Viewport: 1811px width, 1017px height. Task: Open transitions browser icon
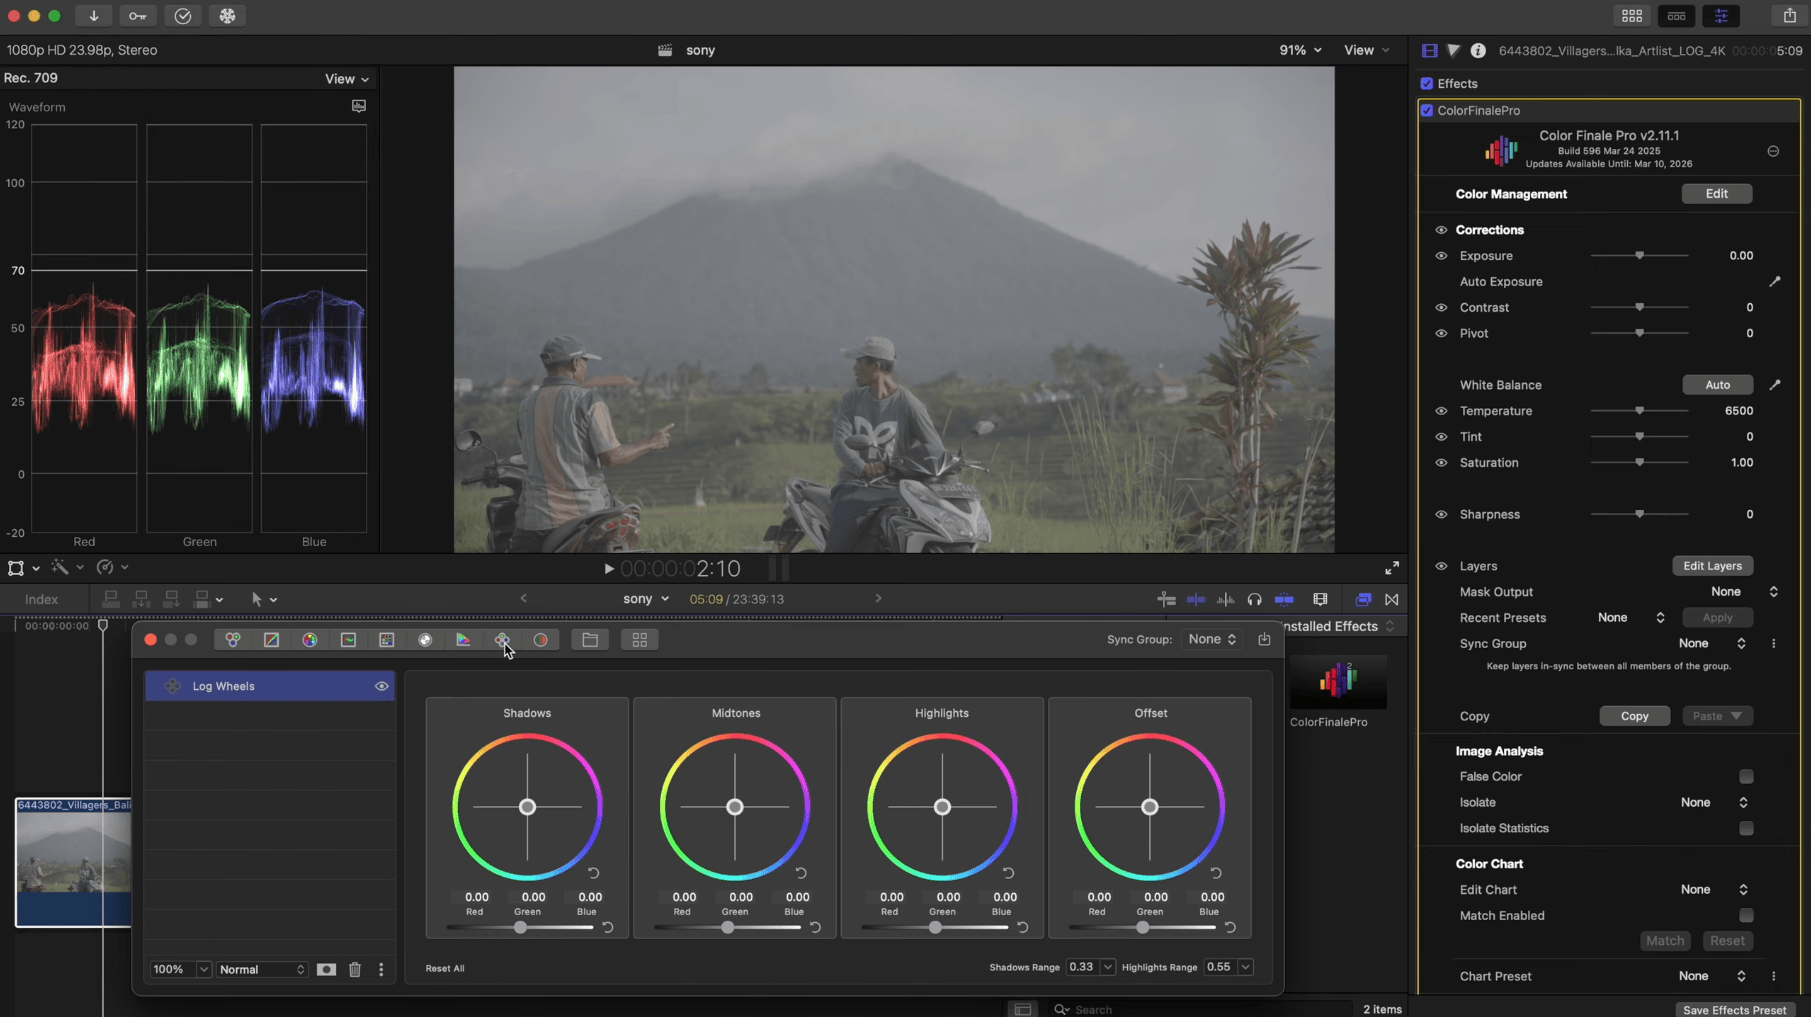point(1392,599)
